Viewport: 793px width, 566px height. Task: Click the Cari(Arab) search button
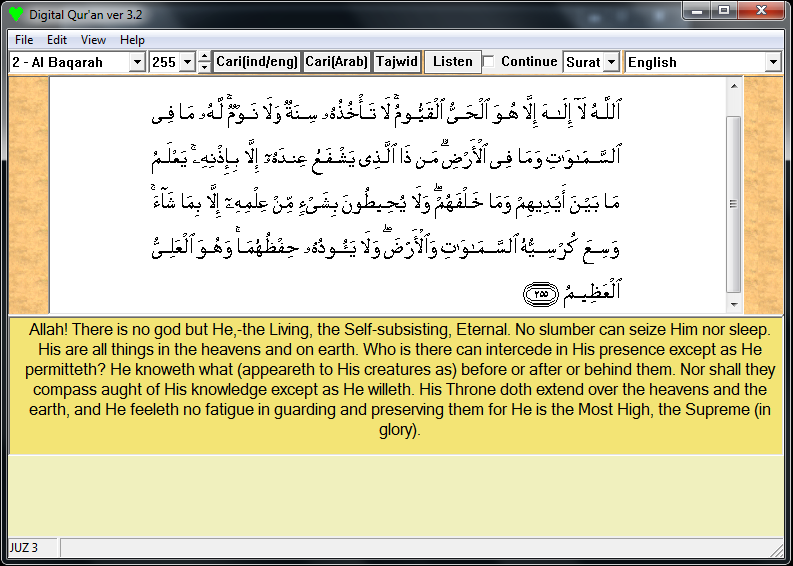[x=336, y=62]
